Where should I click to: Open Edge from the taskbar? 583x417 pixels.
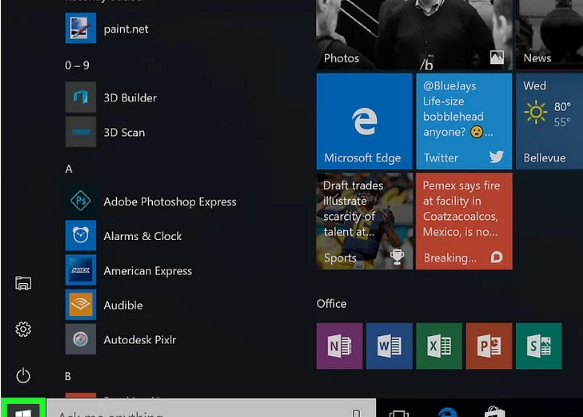[x=447, y=412]
